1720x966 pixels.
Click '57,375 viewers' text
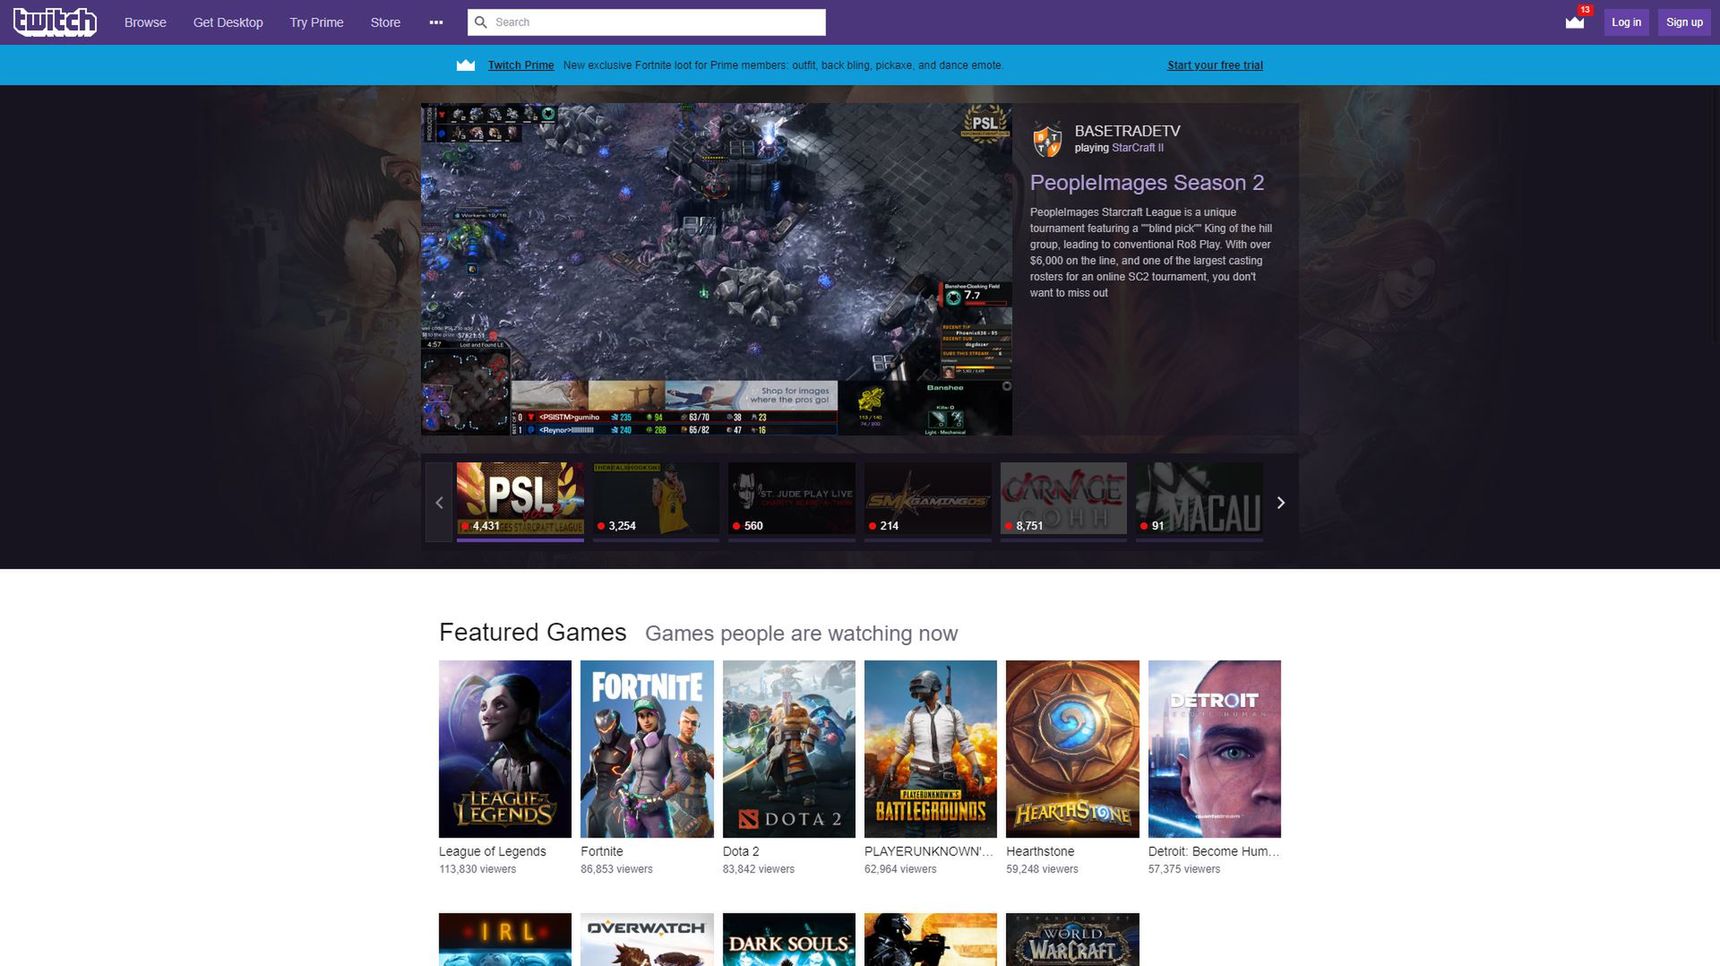(1184, 869)
